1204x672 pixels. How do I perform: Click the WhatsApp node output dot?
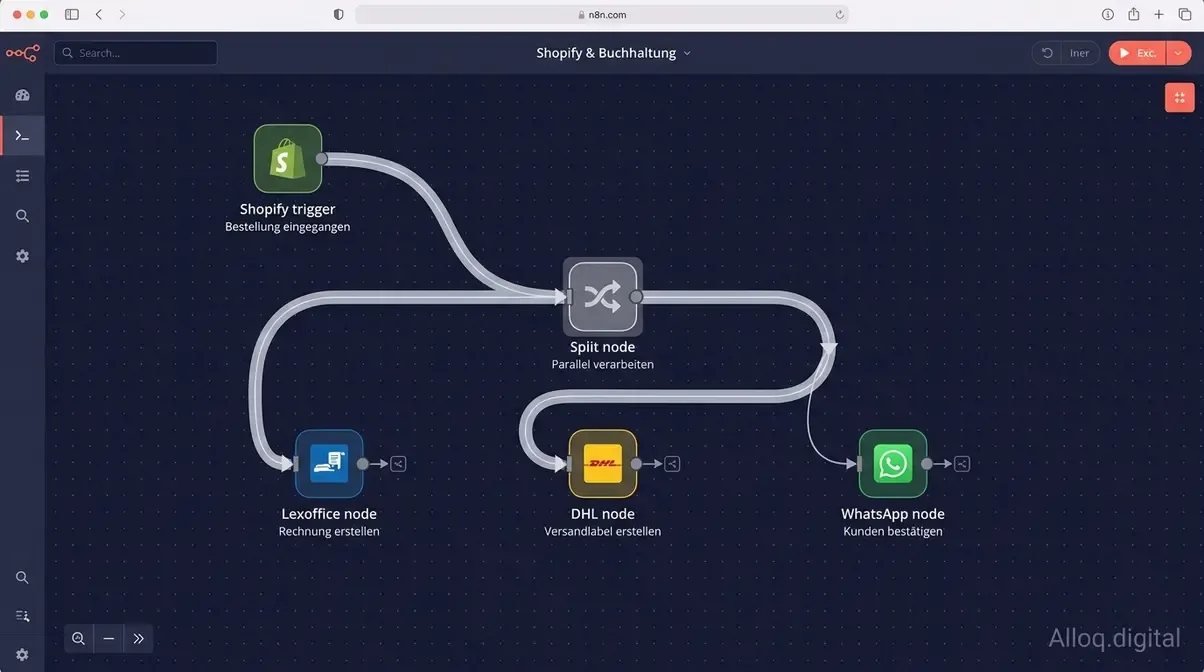(927, 464)
